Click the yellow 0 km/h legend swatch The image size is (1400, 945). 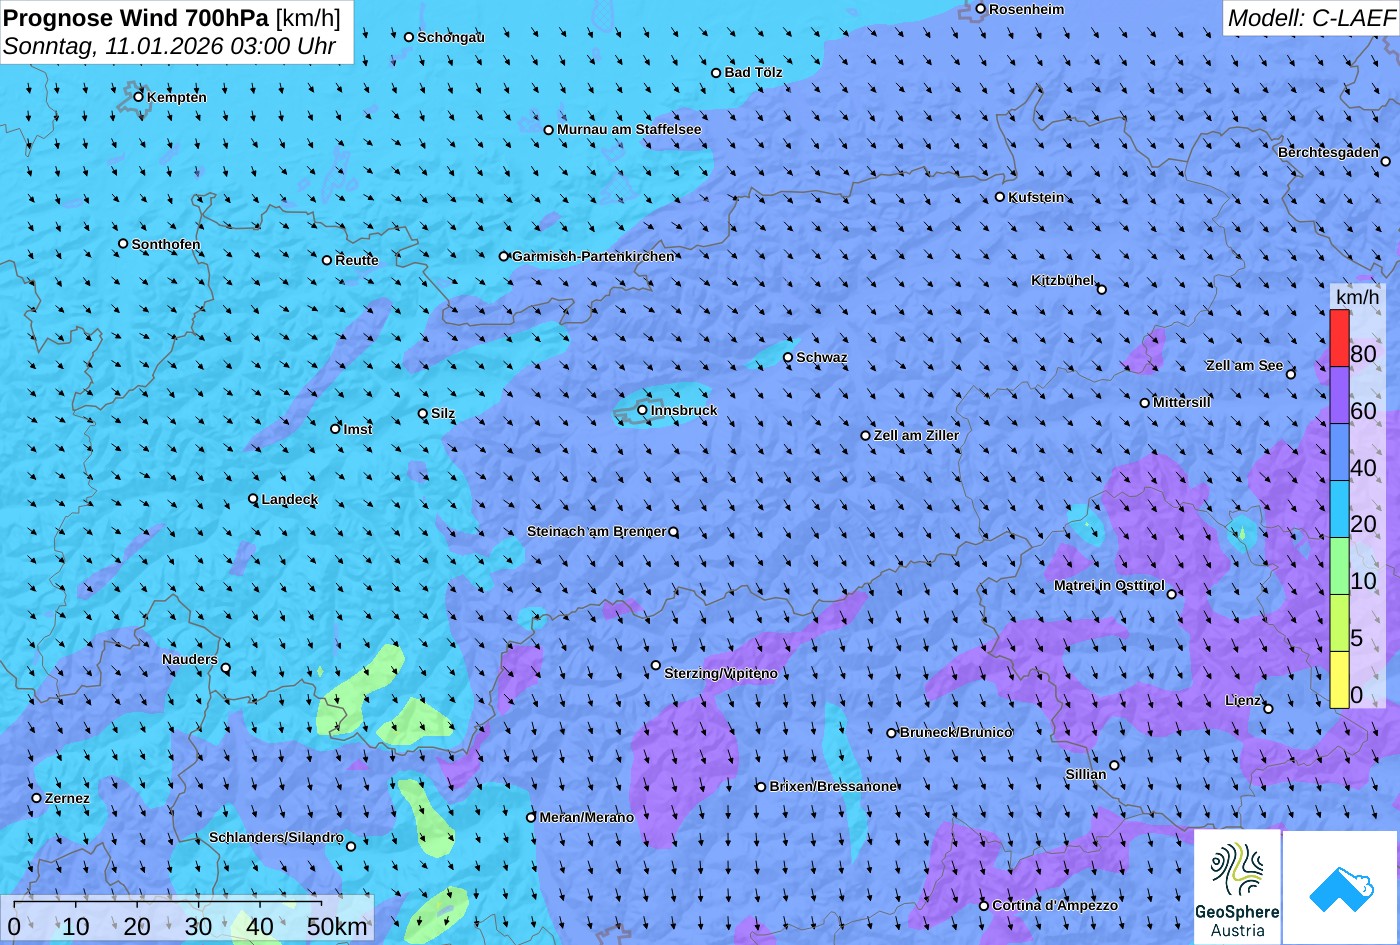pyautogui.click(x=1340, y=680)
